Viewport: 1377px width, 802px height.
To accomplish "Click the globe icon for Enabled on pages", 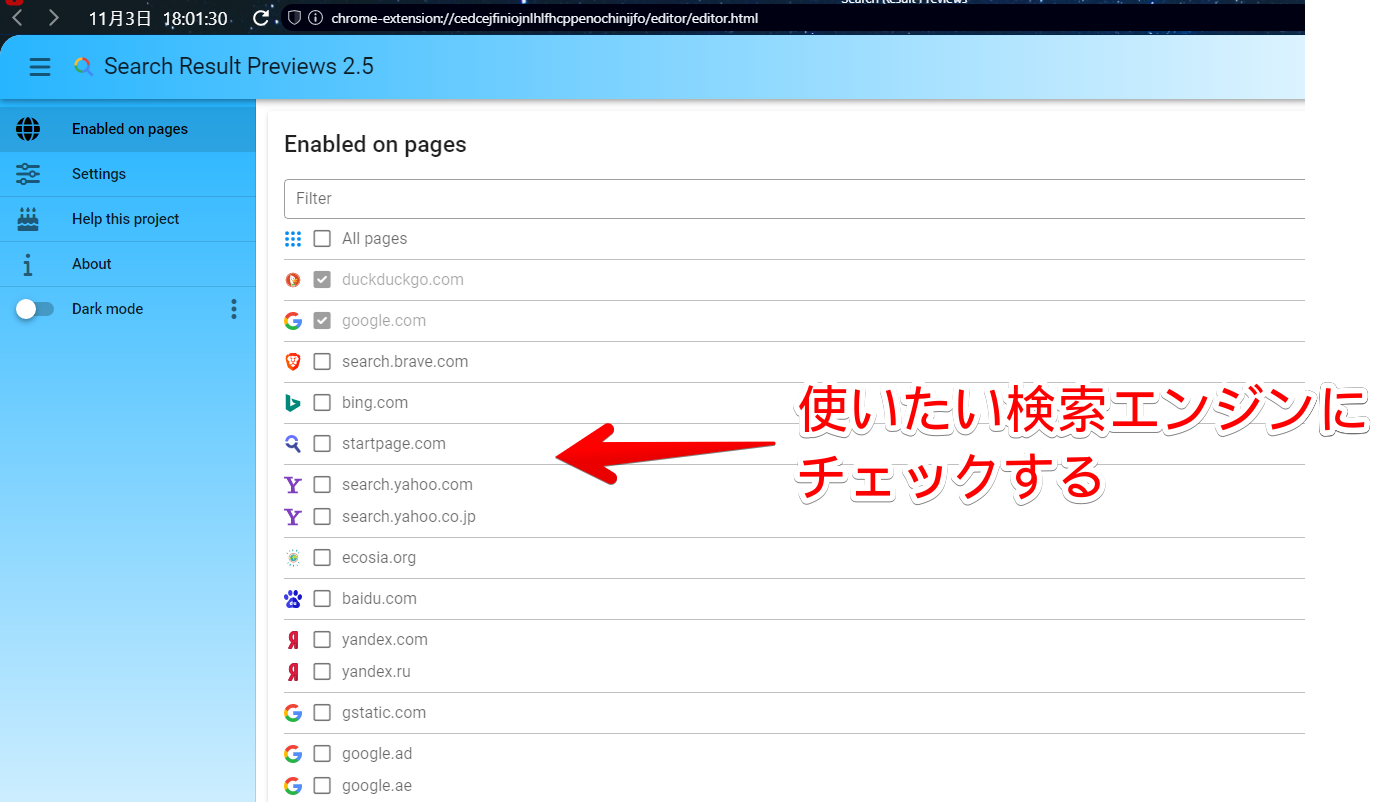I will 28,129.
